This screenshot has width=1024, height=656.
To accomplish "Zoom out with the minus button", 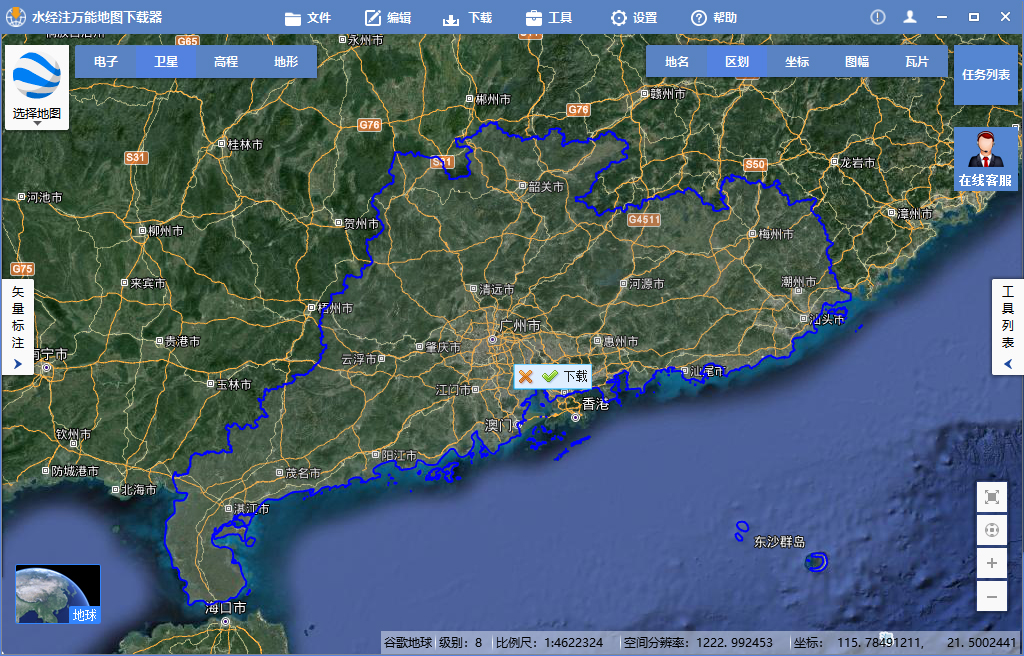I will point(991,596).
